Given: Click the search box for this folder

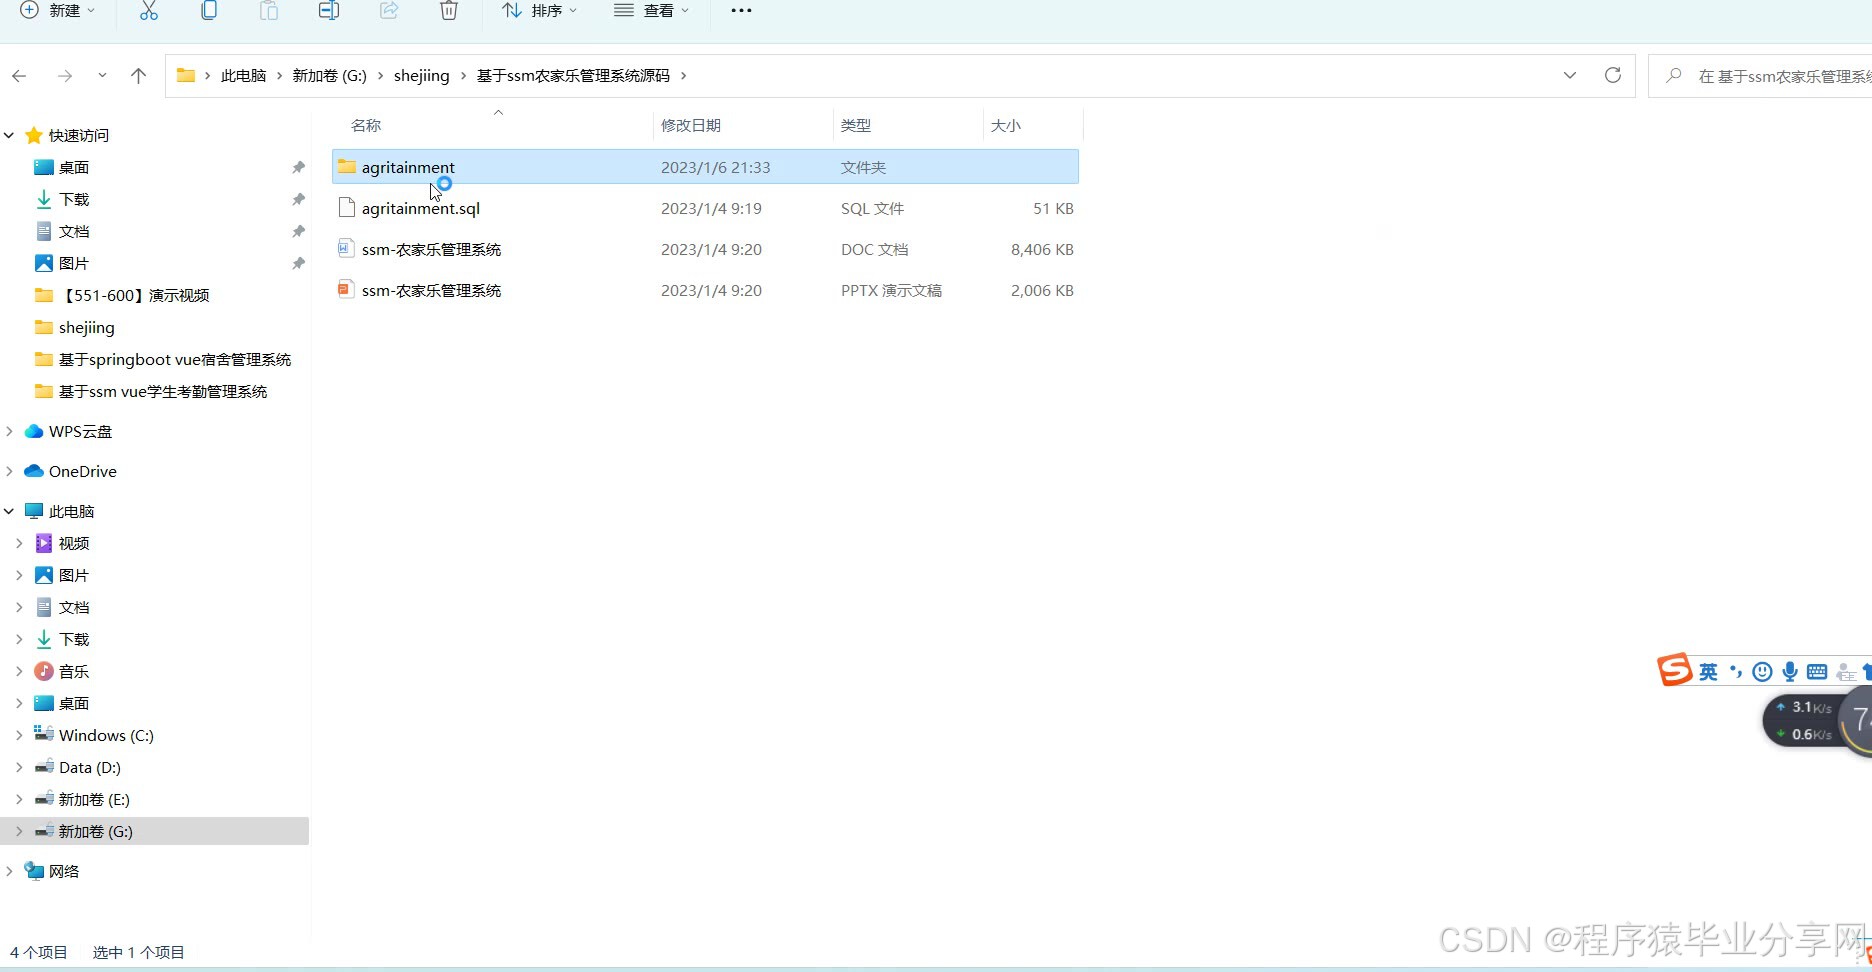Looking at the screenshot, I should 1760,76.
